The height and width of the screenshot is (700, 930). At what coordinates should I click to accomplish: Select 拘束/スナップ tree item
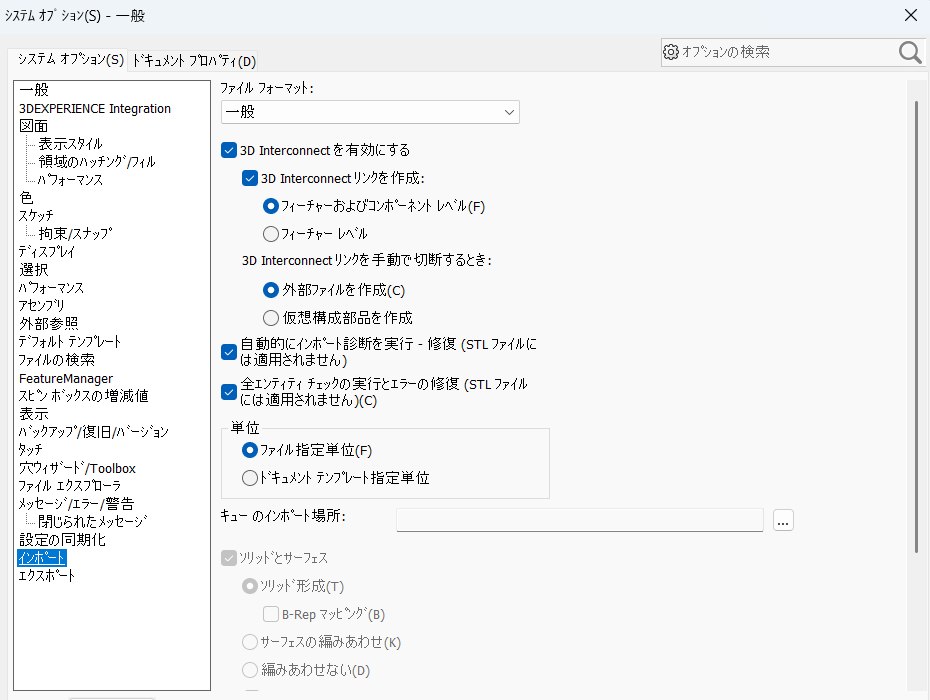tap(75, 234)
